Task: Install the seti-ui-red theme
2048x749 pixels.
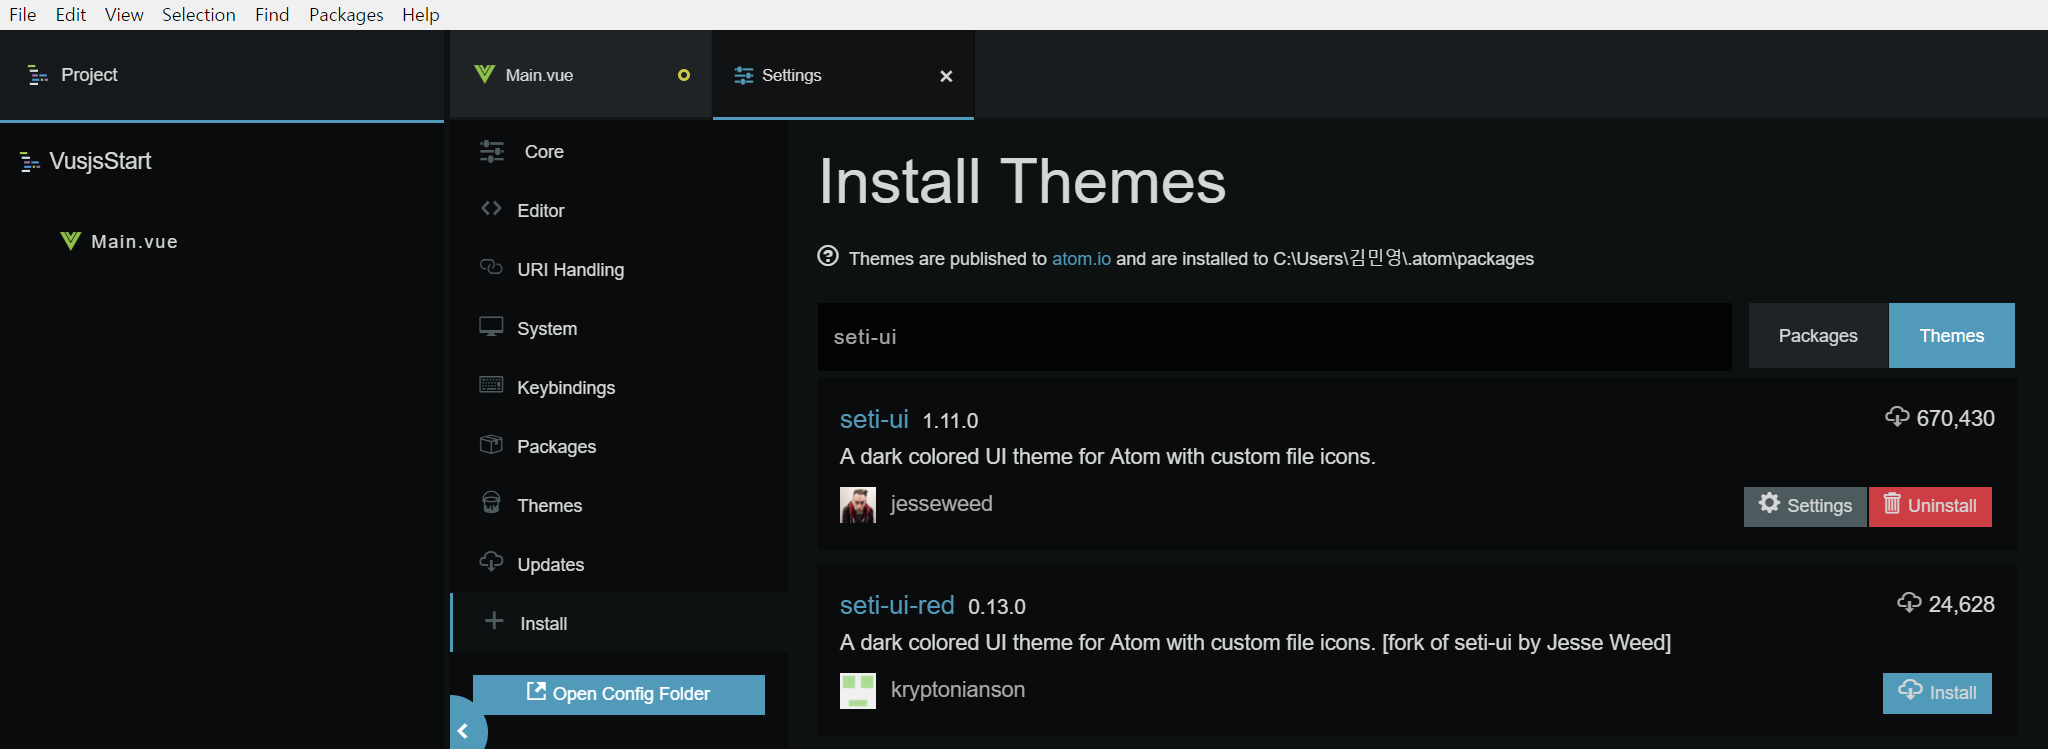Action: pos(1937,693)
